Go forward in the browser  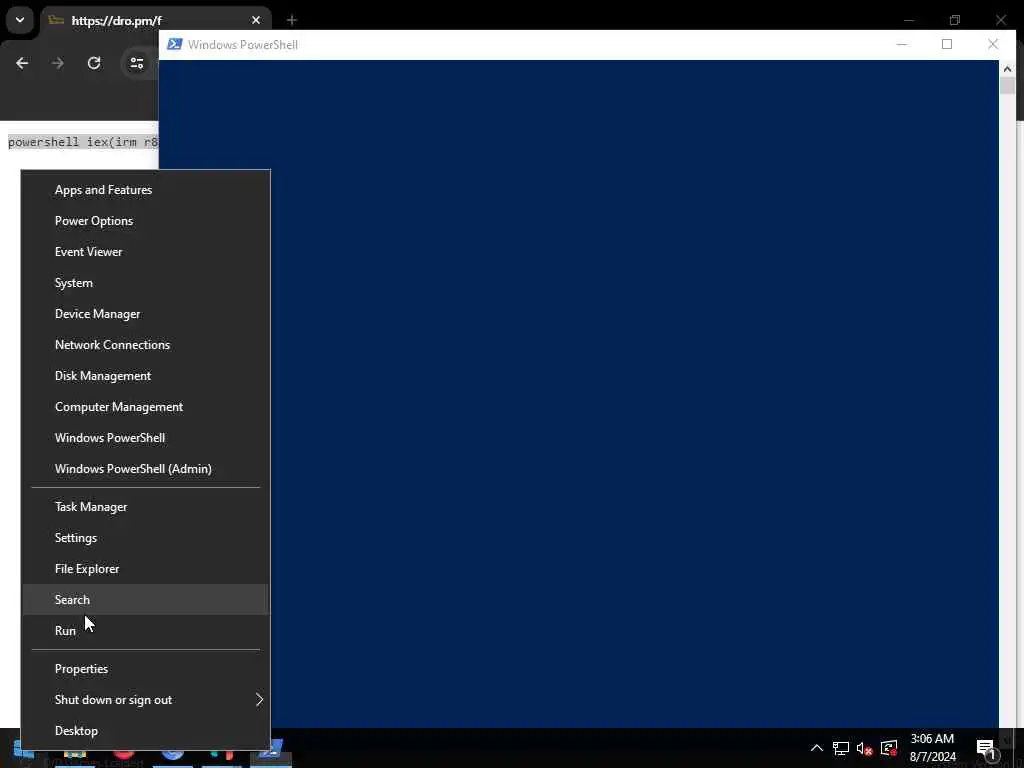click(x=57, y=63)
